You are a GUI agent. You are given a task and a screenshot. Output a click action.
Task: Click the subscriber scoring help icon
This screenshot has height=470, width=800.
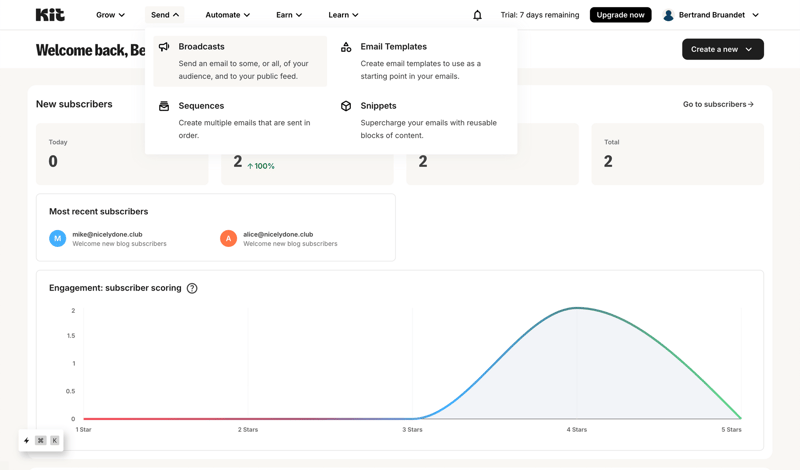[x=192, y=288]
